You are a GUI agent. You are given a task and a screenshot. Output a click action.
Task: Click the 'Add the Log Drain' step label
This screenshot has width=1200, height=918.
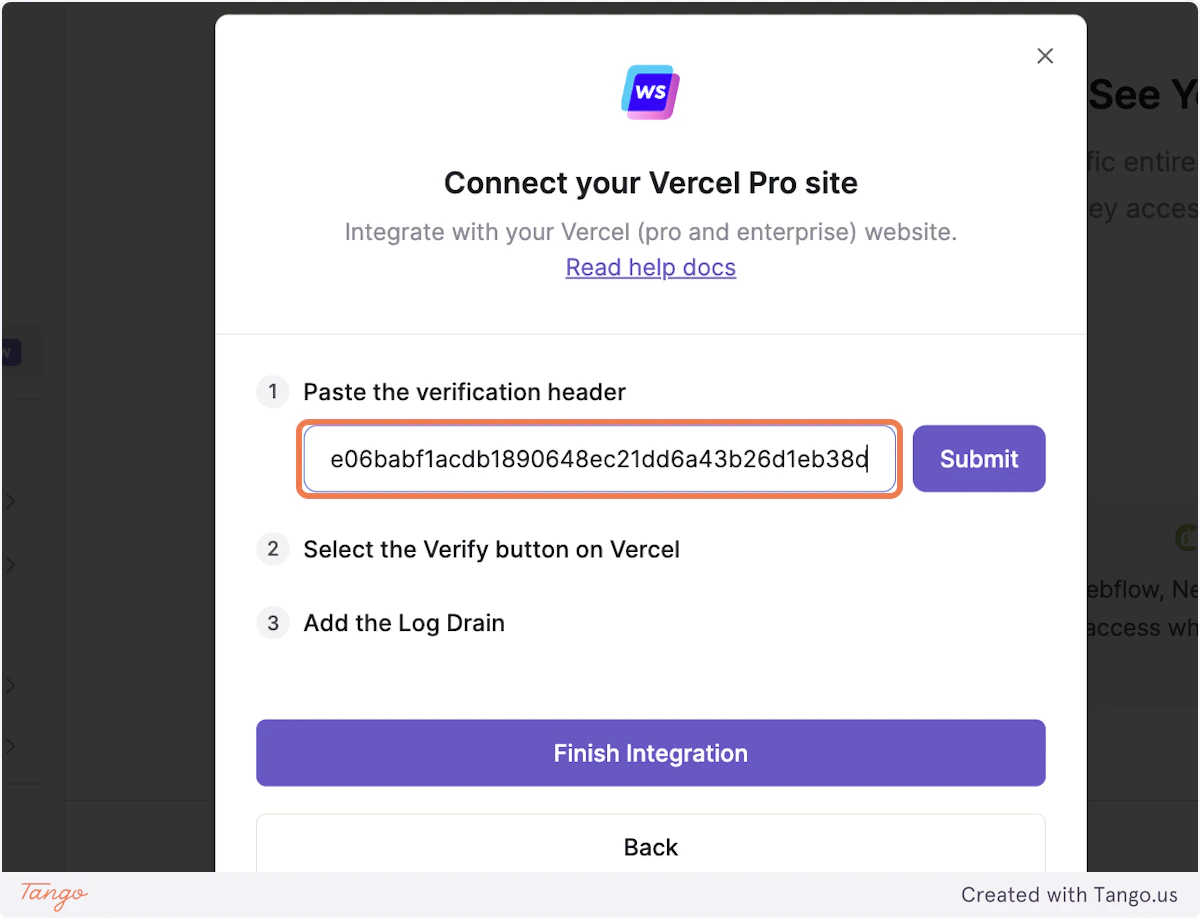coord(405,622)
